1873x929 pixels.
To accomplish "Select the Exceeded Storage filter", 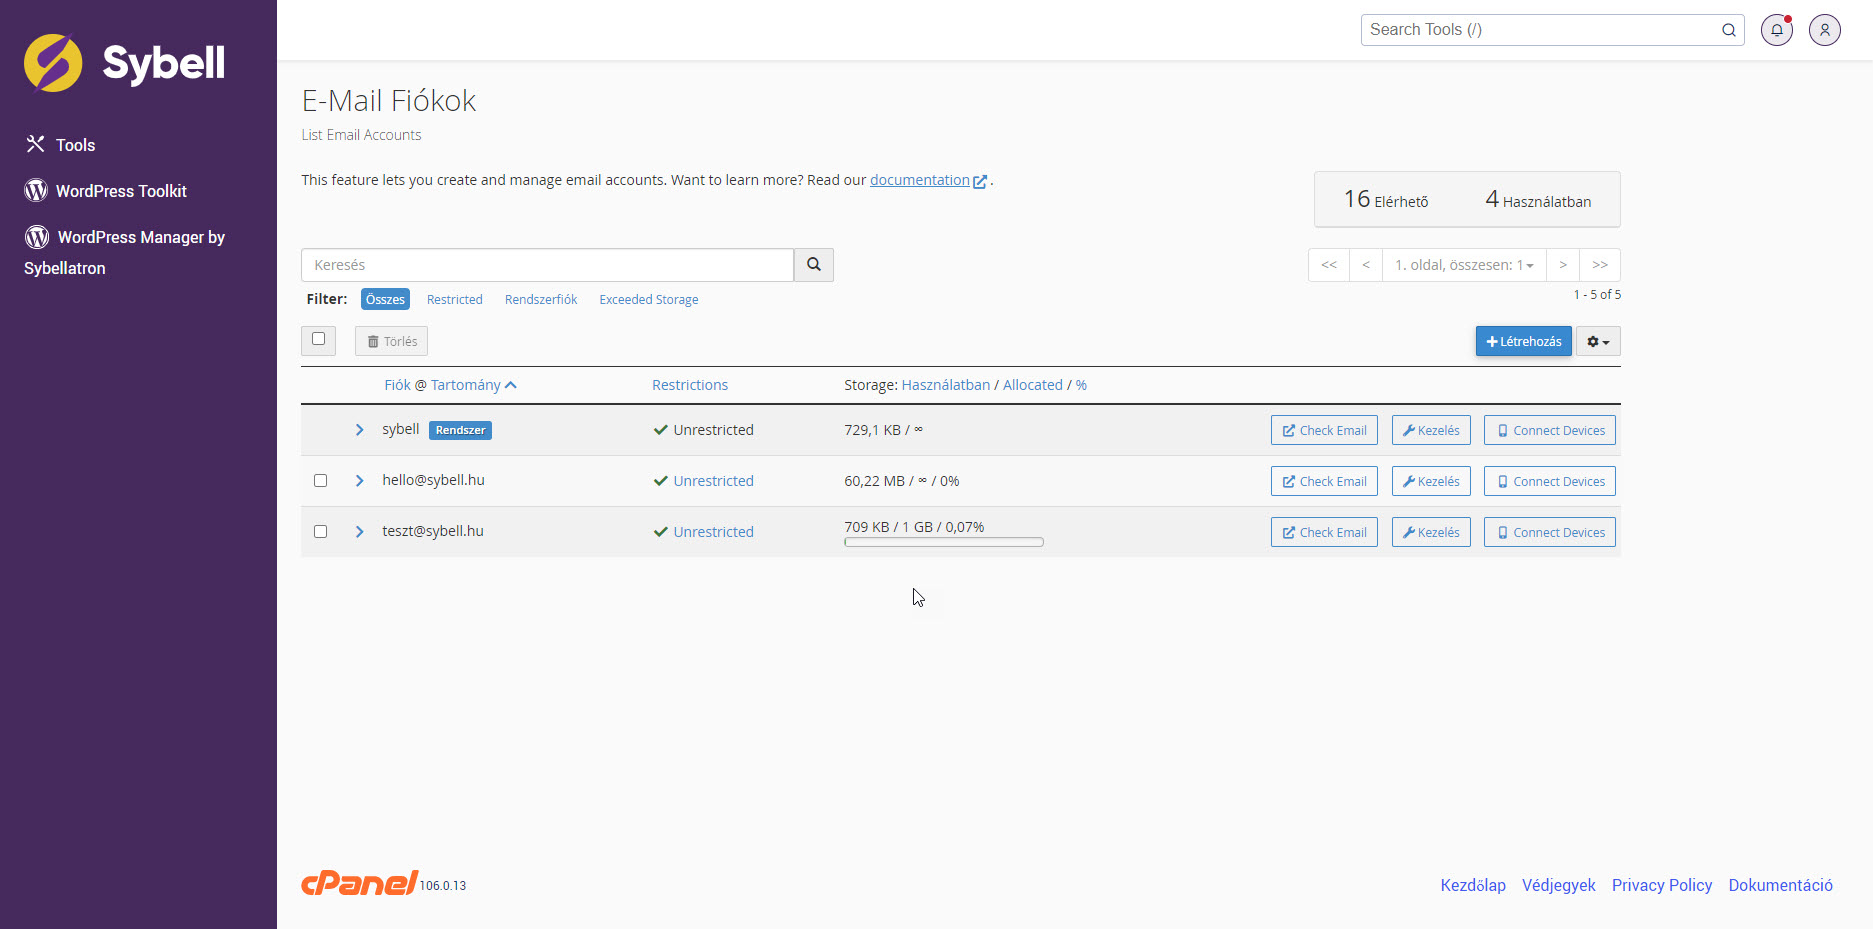I will pos(648,300).
